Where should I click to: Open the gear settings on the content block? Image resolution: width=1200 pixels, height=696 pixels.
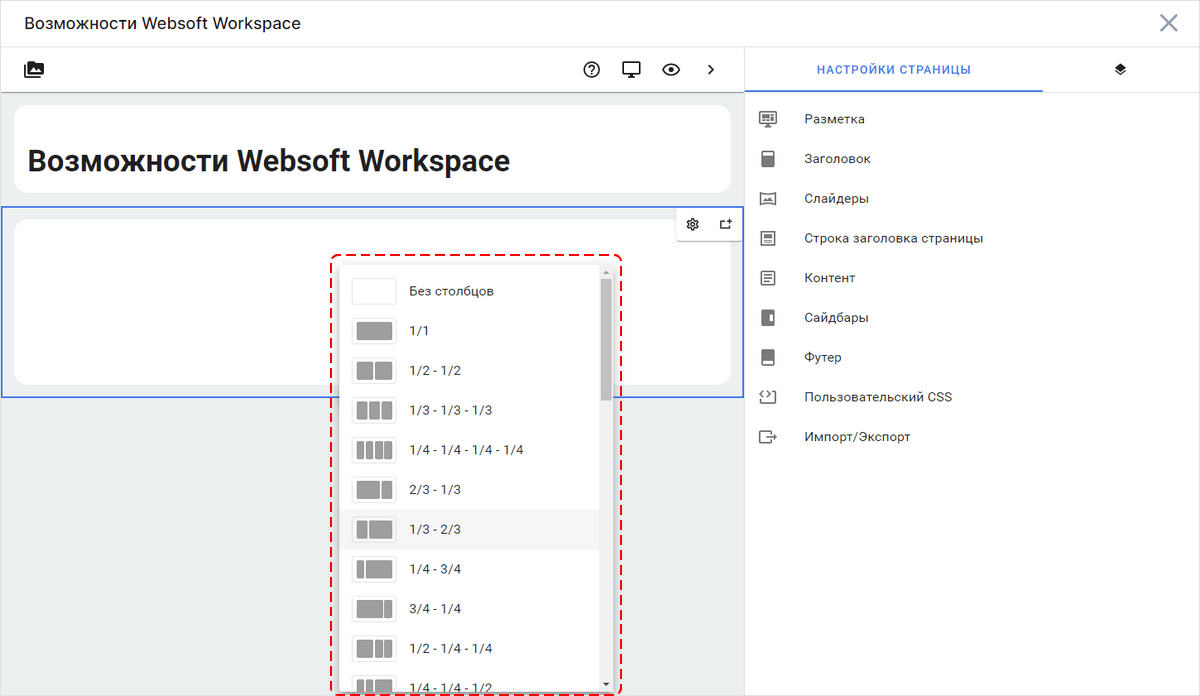coord(692,224)
